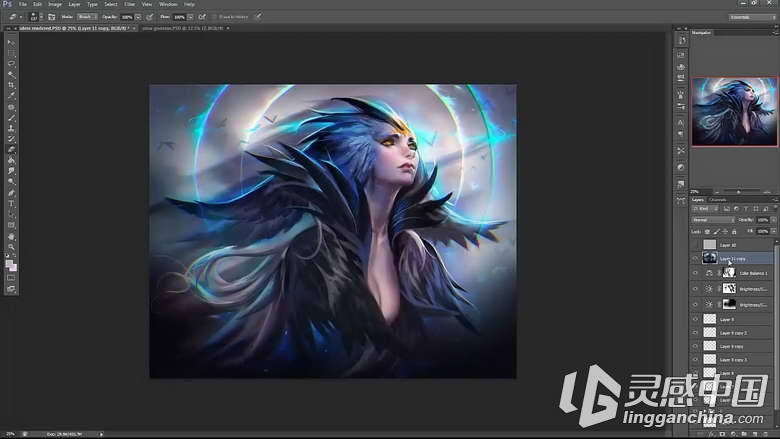Lock all for the selected layer
The image size is (780, 439).
coord(734,232)
